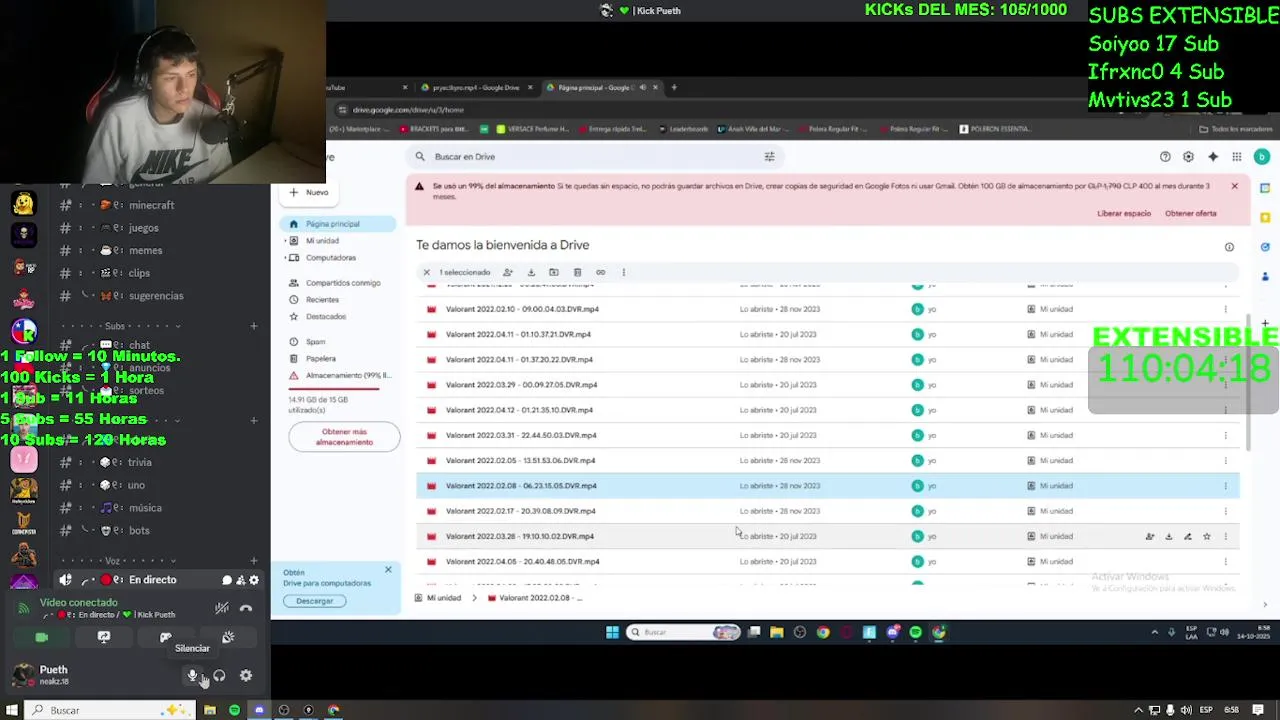Click Discord share screen button
Image resolution: width=1280 pixels, height=720 pixels.
(104, 637)
